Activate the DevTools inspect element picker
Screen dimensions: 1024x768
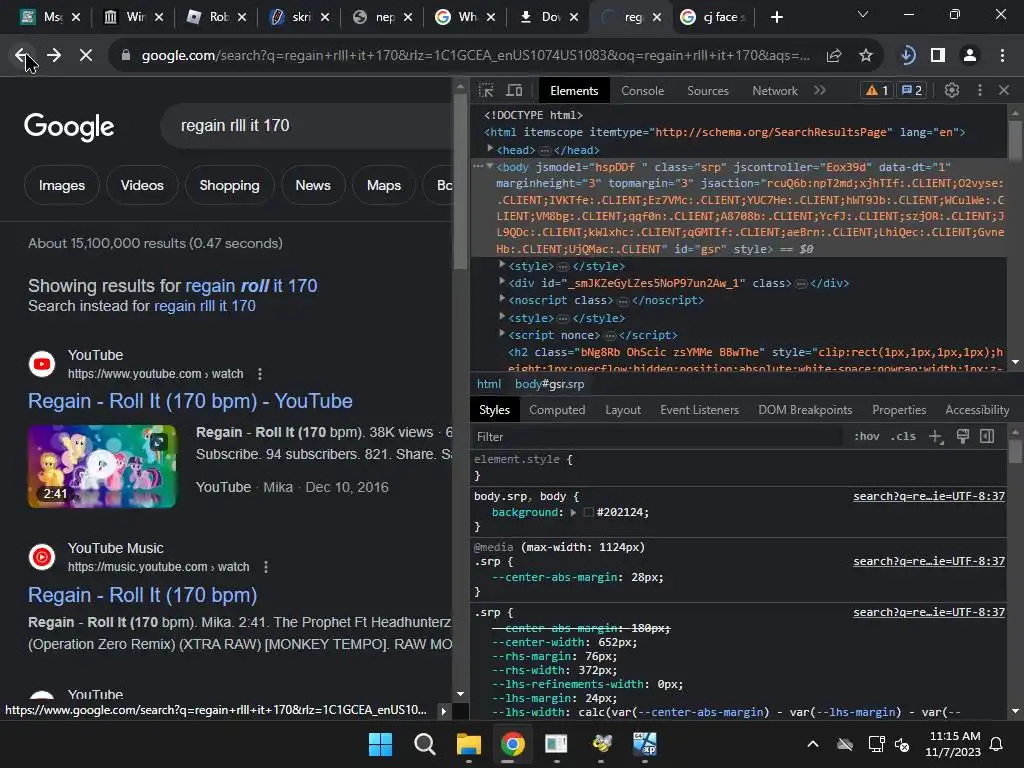(x=486, y=91)
